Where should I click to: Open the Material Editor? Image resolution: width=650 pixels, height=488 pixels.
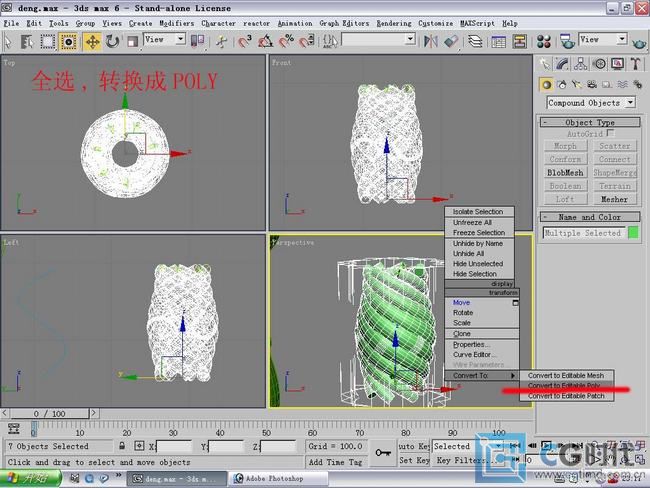[543, 41]
